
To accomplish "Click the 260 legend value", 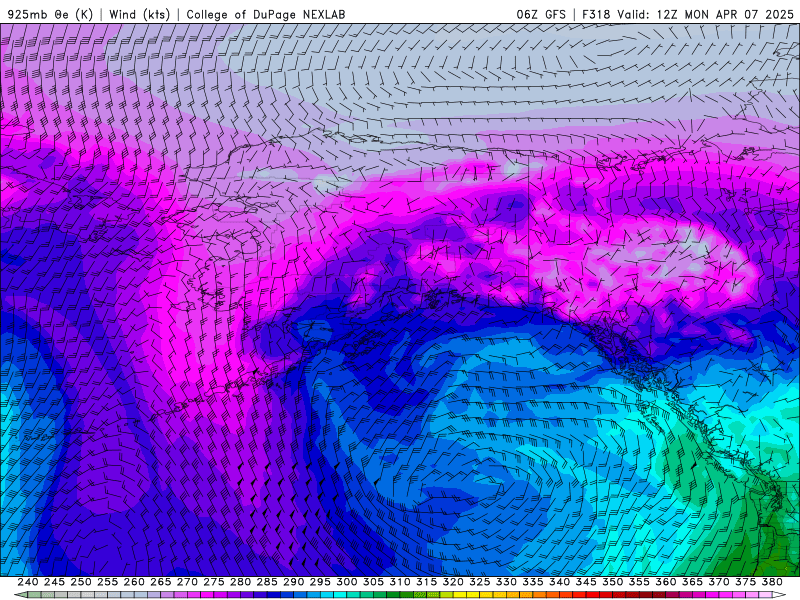I will click(134, 582).
